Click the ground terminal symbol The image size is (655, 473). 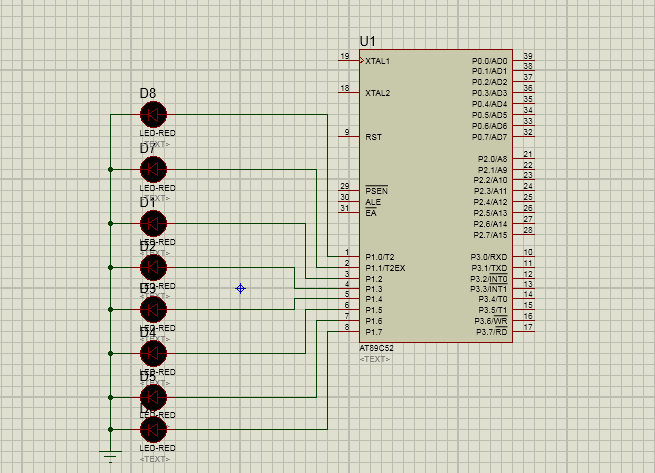click(110, 457)
